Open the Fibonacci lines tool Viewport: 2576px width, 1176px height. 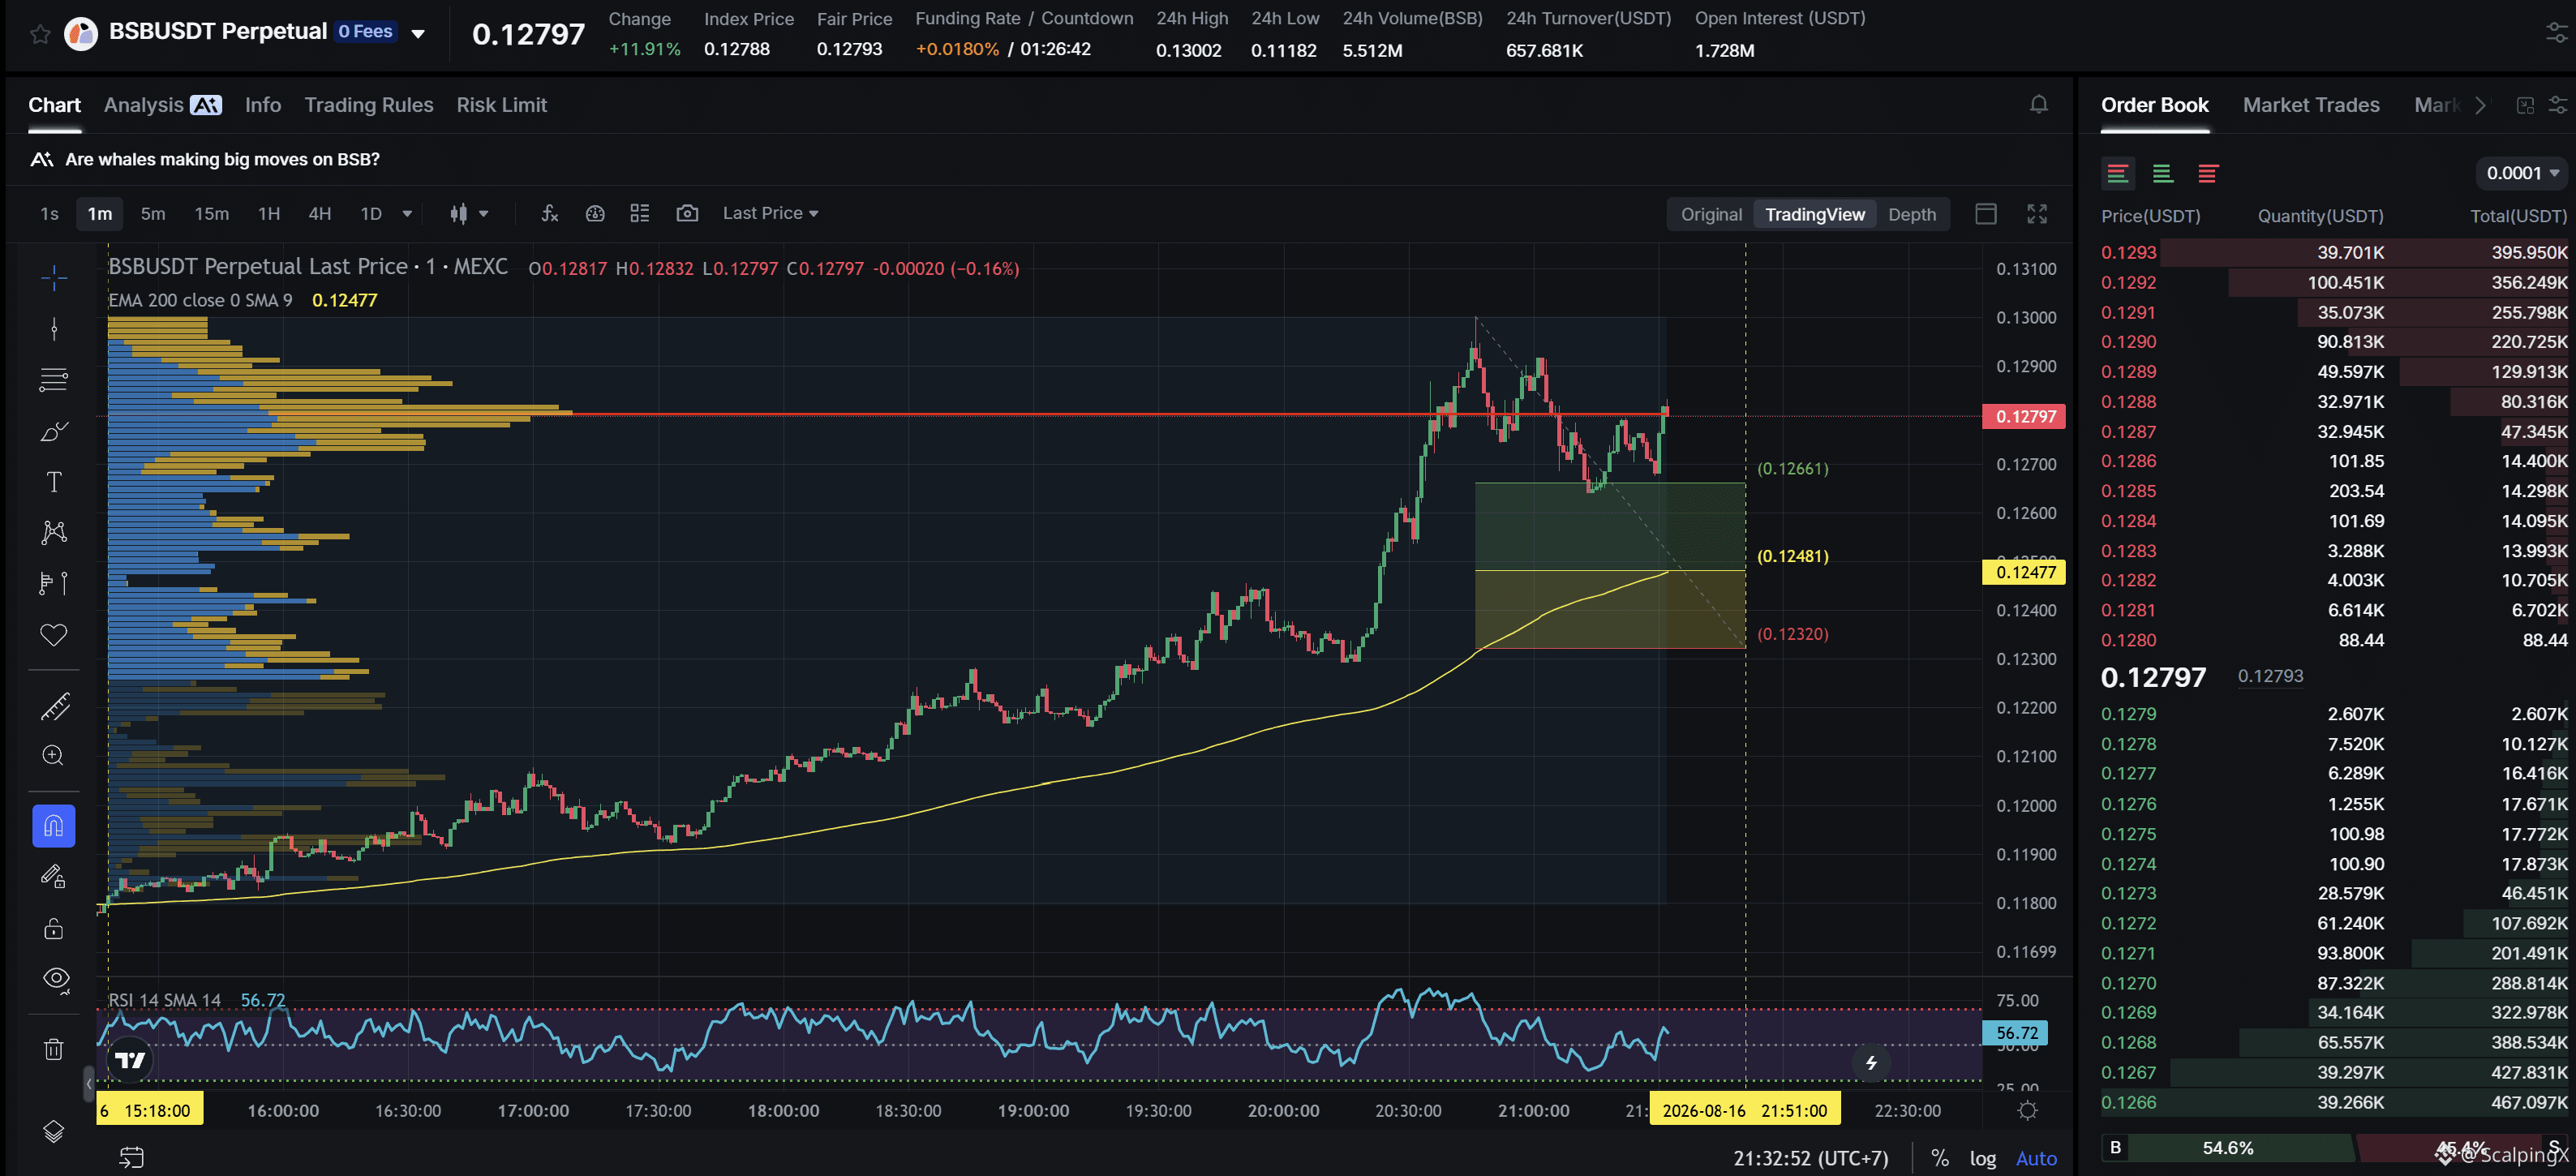pyautogui.click(x=54, y=380)
